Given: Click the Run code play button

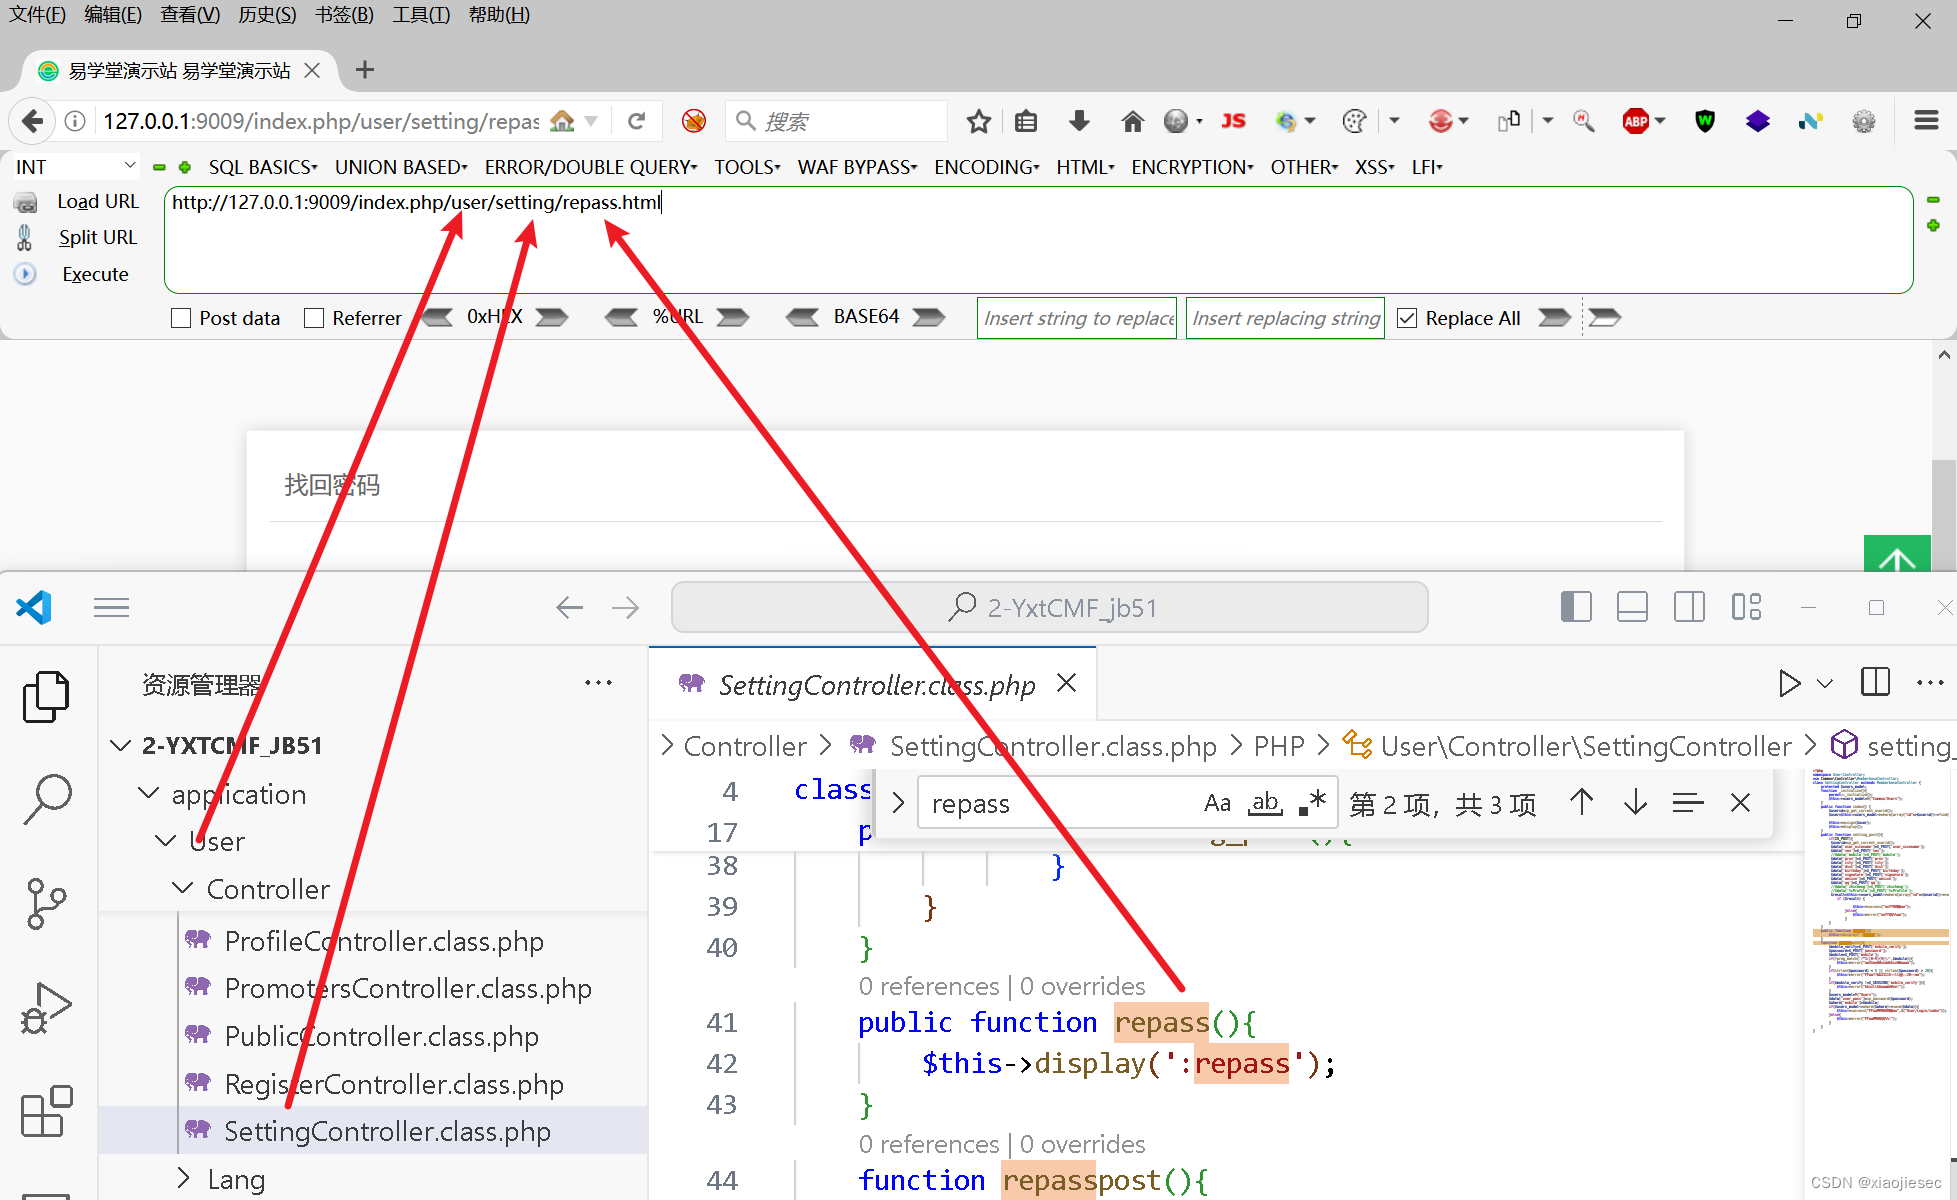Looking at the screenshot, I should [x=1789, y=684].
